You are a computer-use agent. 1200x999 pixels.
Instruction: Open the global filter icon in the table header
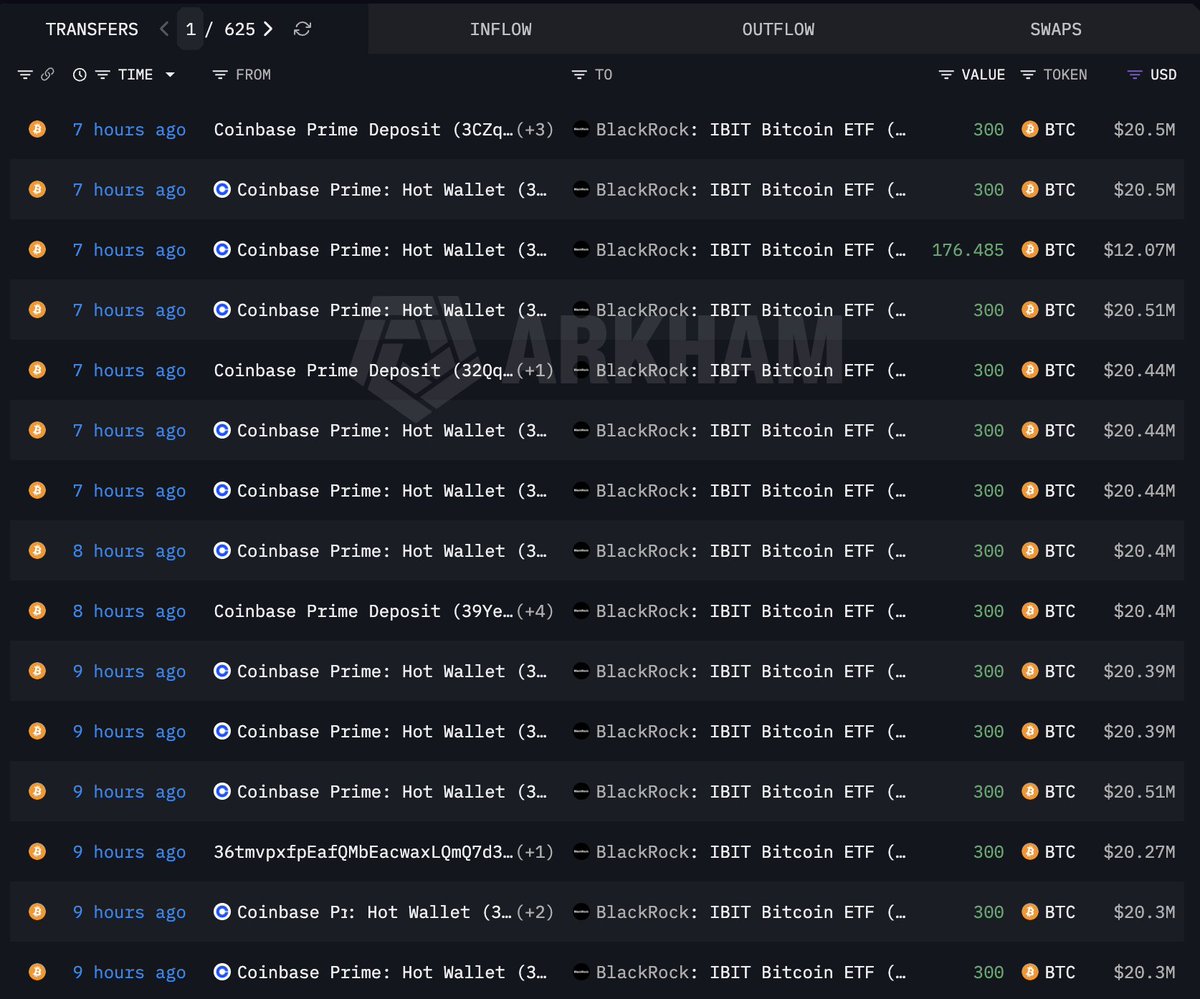tap(25, 75)
